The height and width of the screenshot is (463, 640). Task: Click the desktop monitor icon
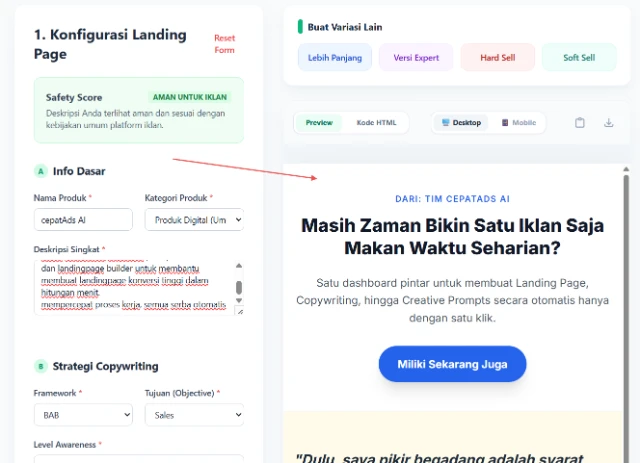click(445, 122)
